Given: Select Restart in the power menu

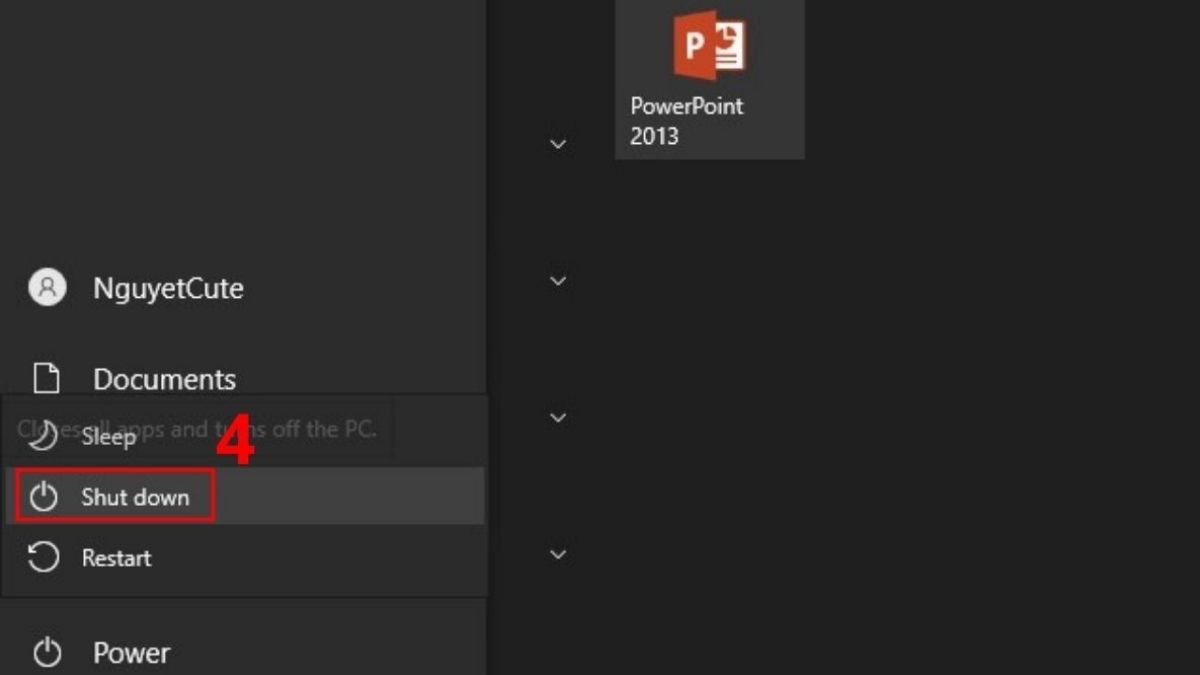Looking at the screenshot, I should [x=116, y=558].
